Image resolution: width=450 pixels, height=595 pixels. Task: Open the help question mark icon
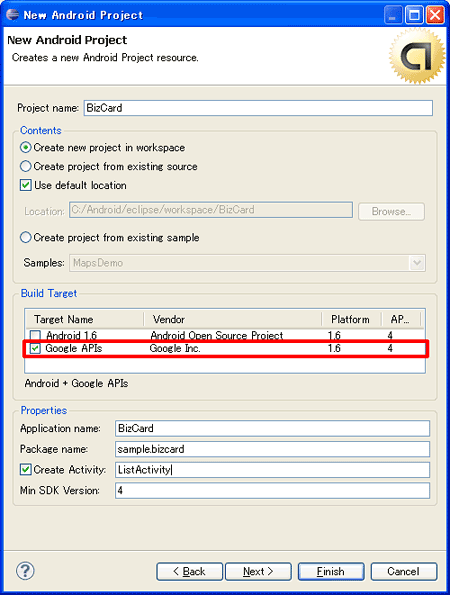click(x=25, y=570)
